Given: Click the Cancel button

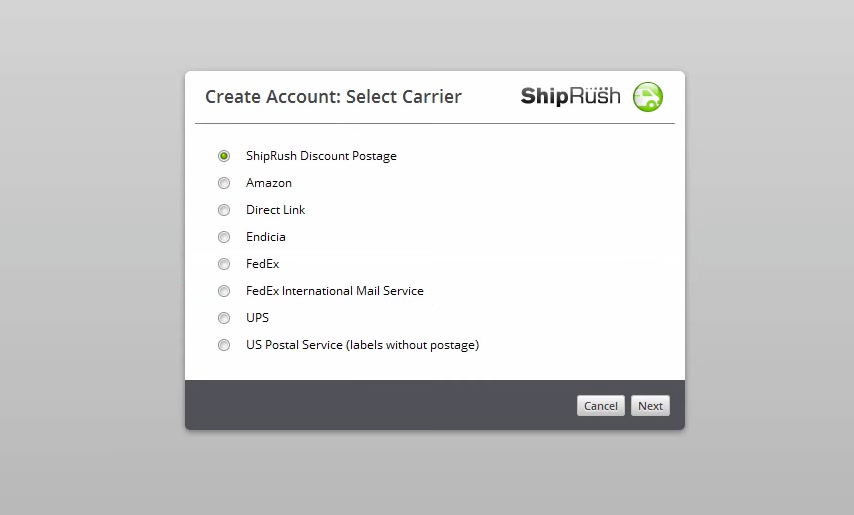Looking at the screenshot, I should coord(601,406).
